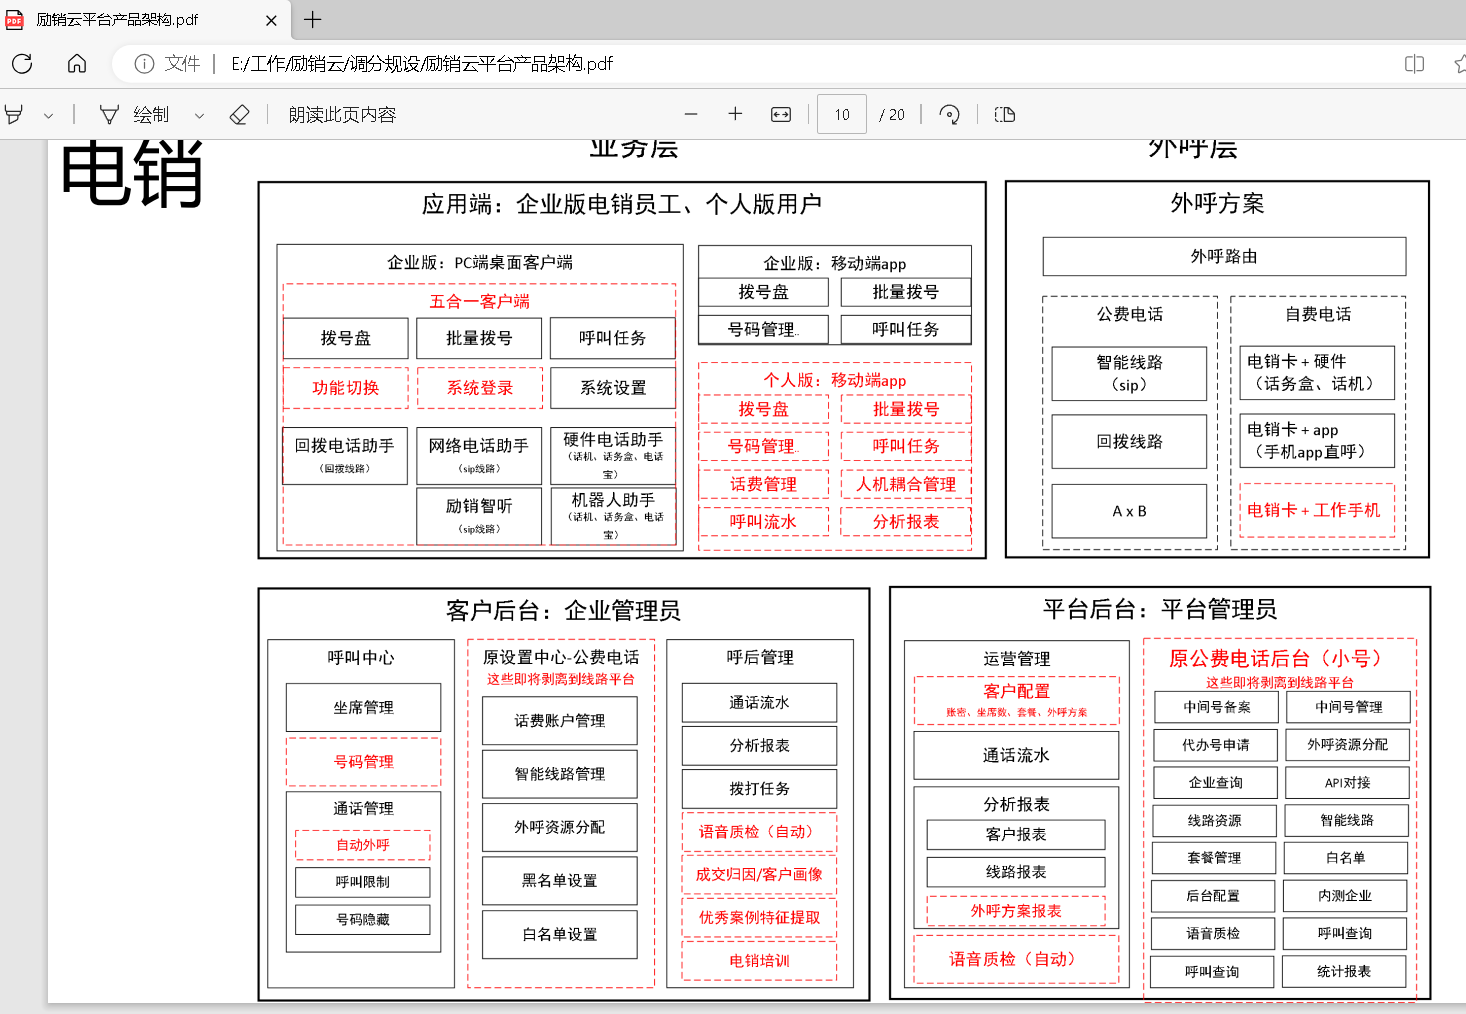Expand 绘制 draw options dropdown
The height and width of the screenshot is (1014, 1466).
pyautogui.click(x=199, y=116)
